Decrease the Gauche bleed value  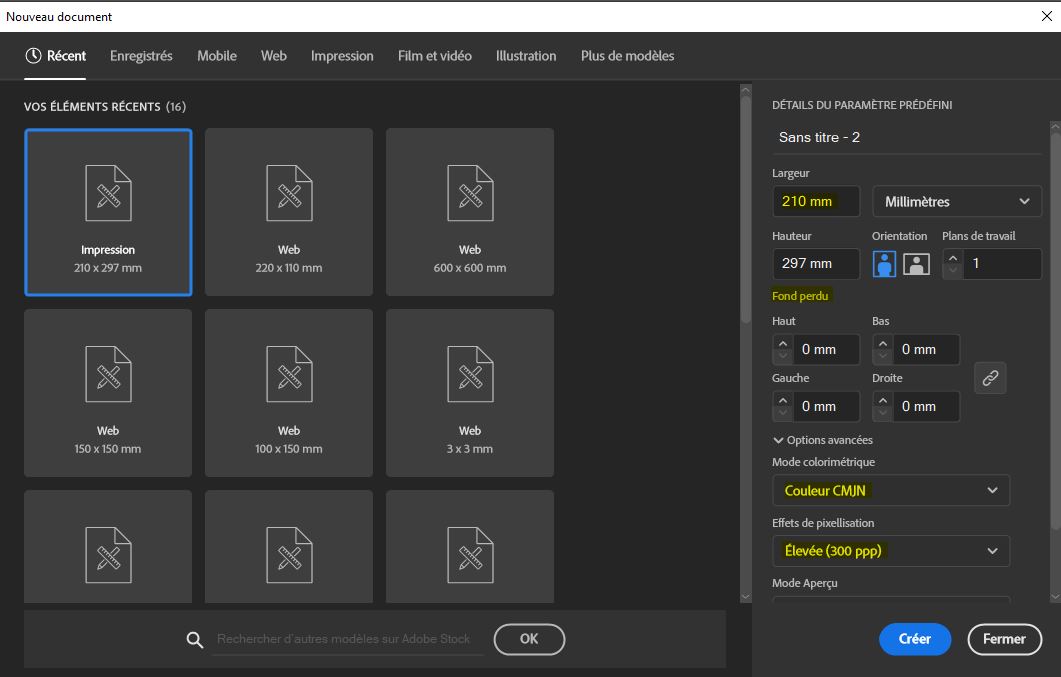tap(783, 413)
